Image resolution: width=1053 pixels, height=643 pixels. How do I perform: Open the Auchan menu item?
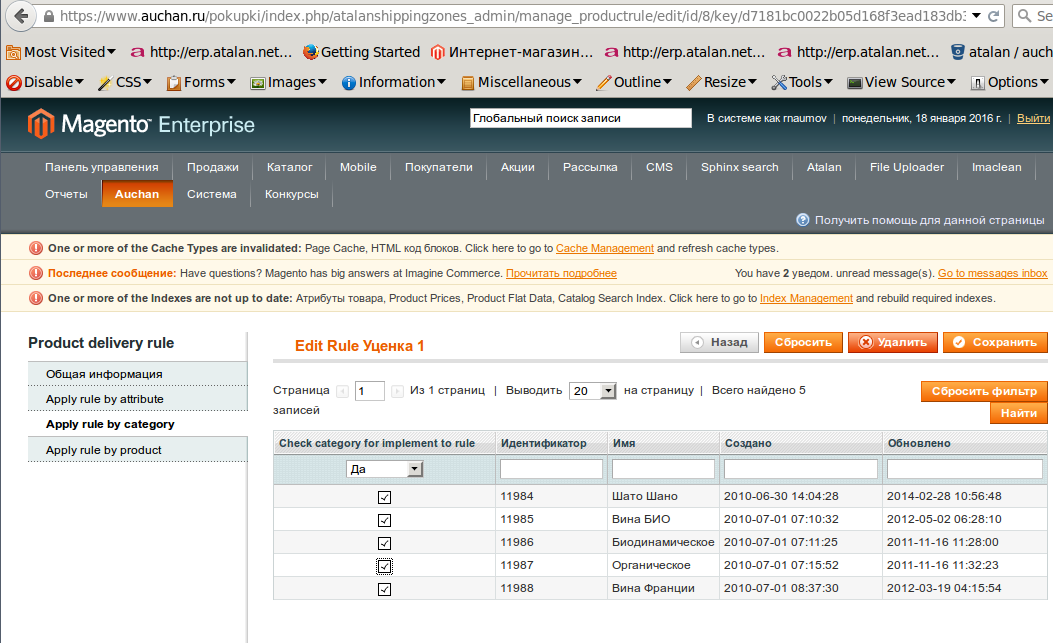click(137, 194)
